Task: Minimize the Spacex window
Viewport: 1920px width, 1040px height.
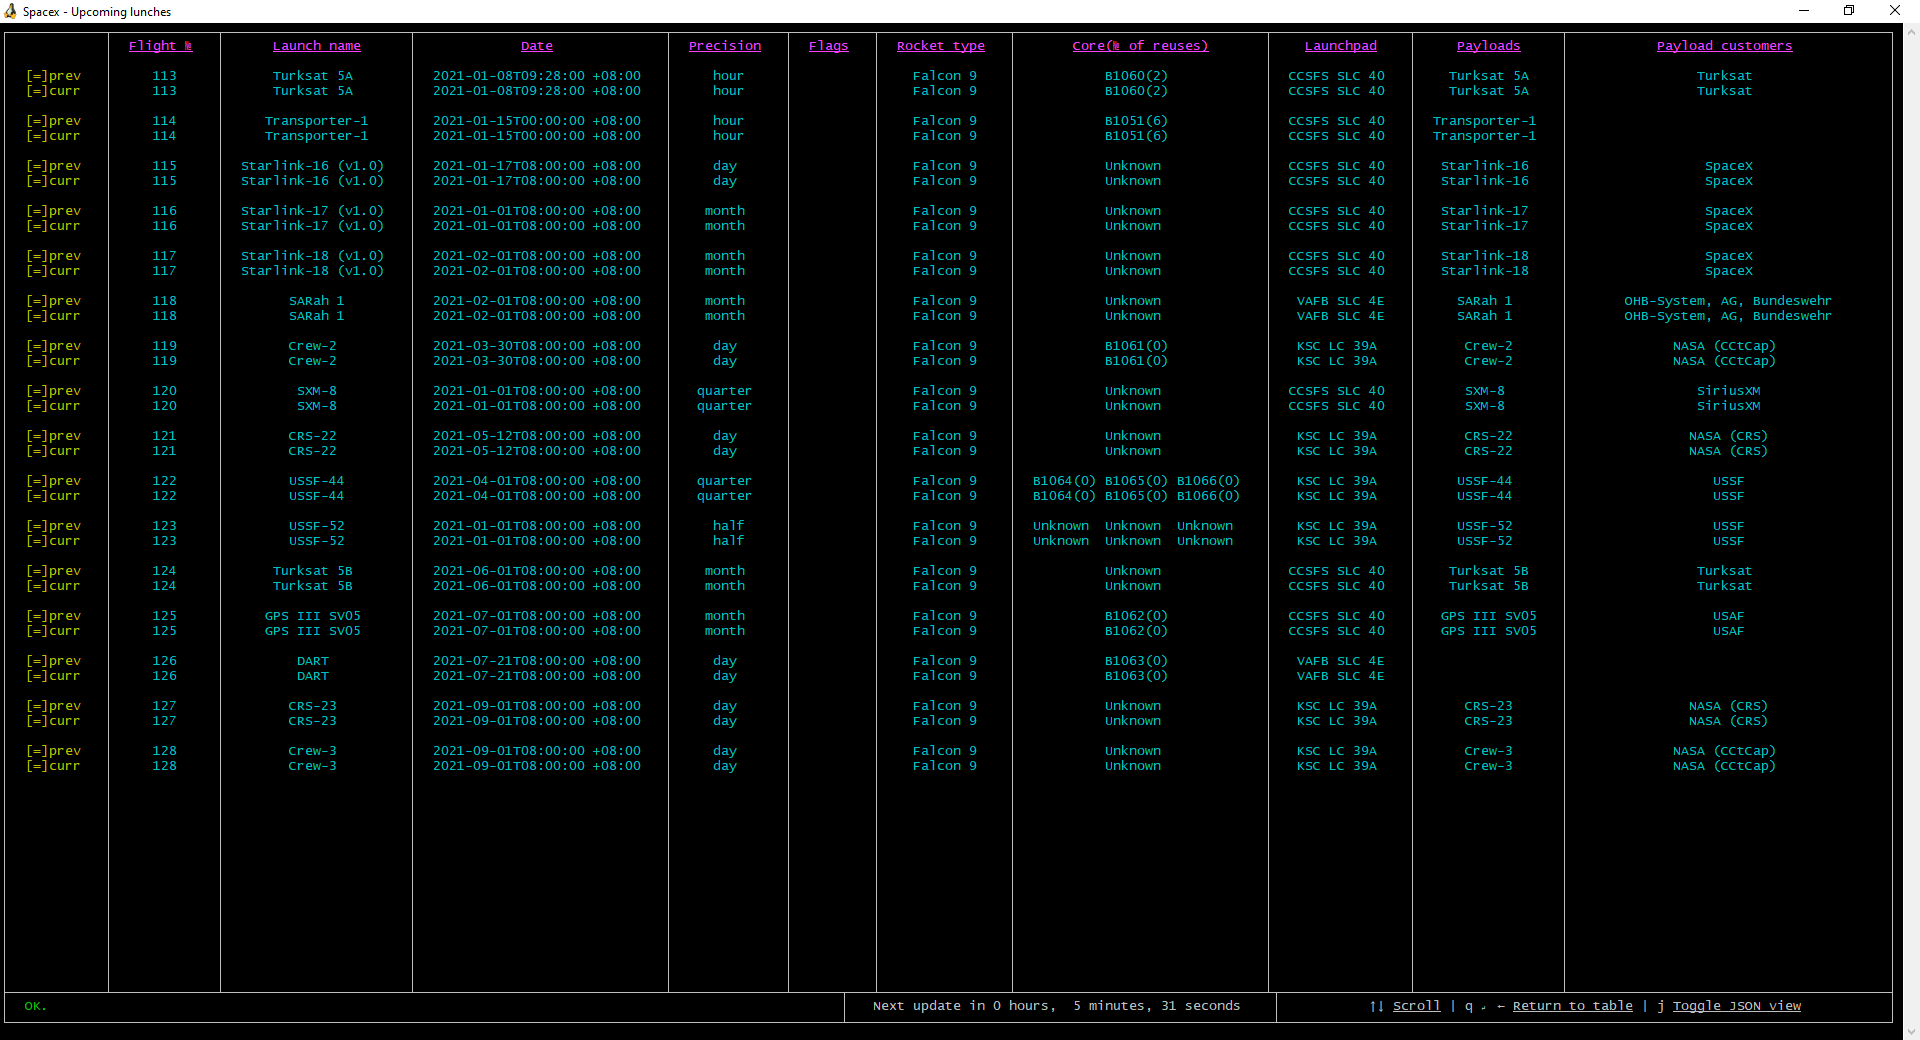Action: click(x=1804, y=11)
